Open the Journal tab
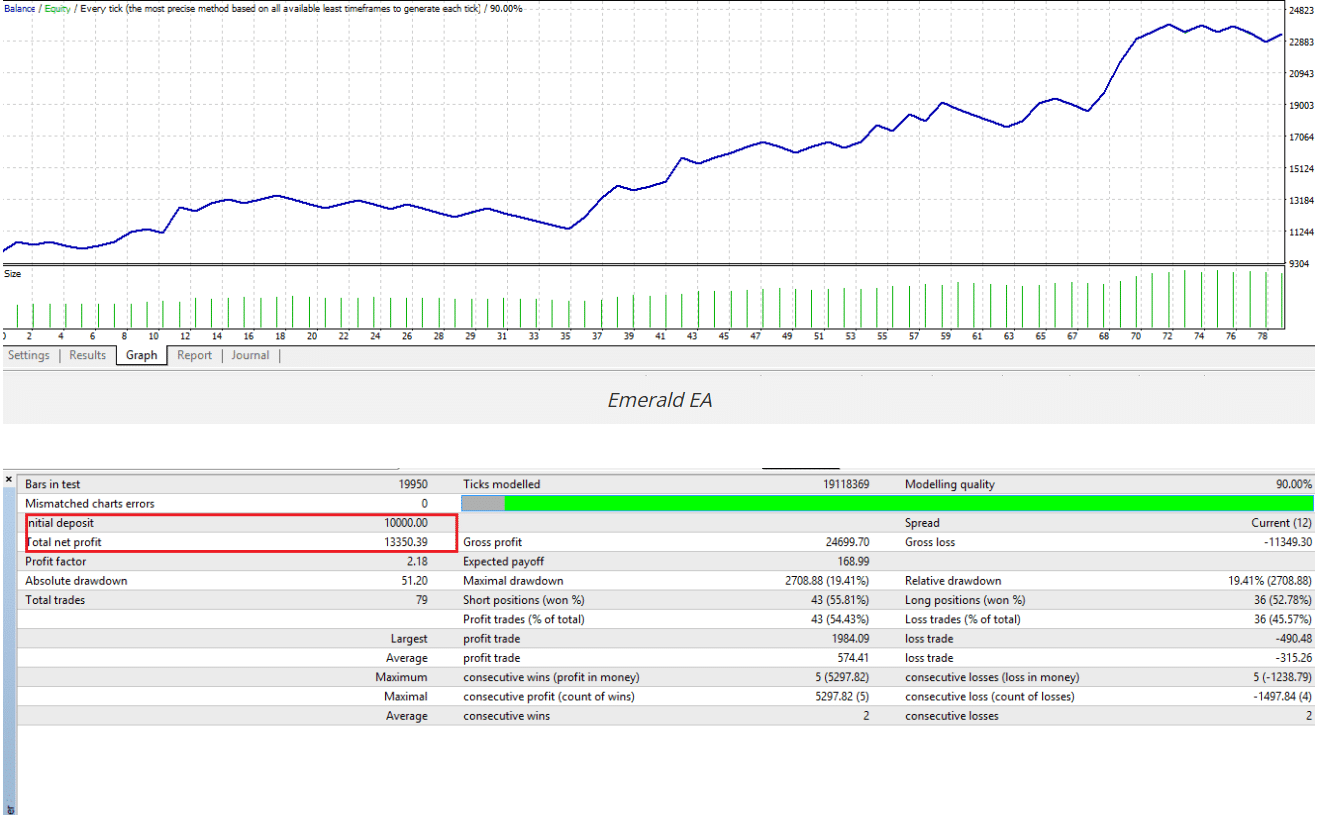This screenshot has height=815, width=1317. coord(250,355)
